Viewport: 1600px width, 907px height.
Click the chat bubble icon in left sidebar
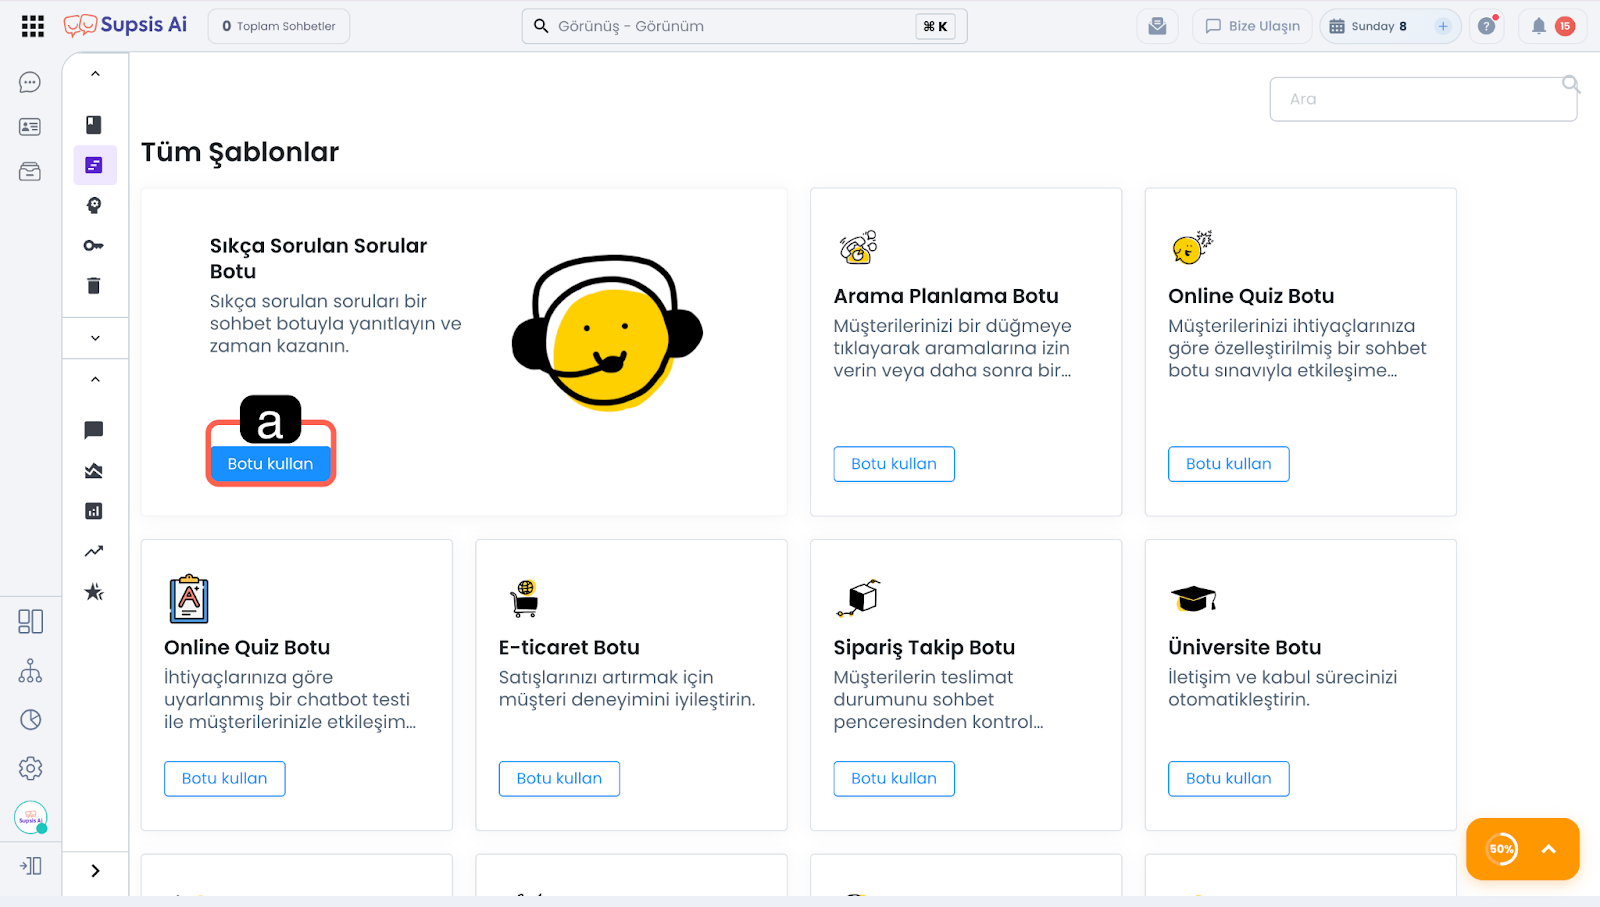[30, 82]
